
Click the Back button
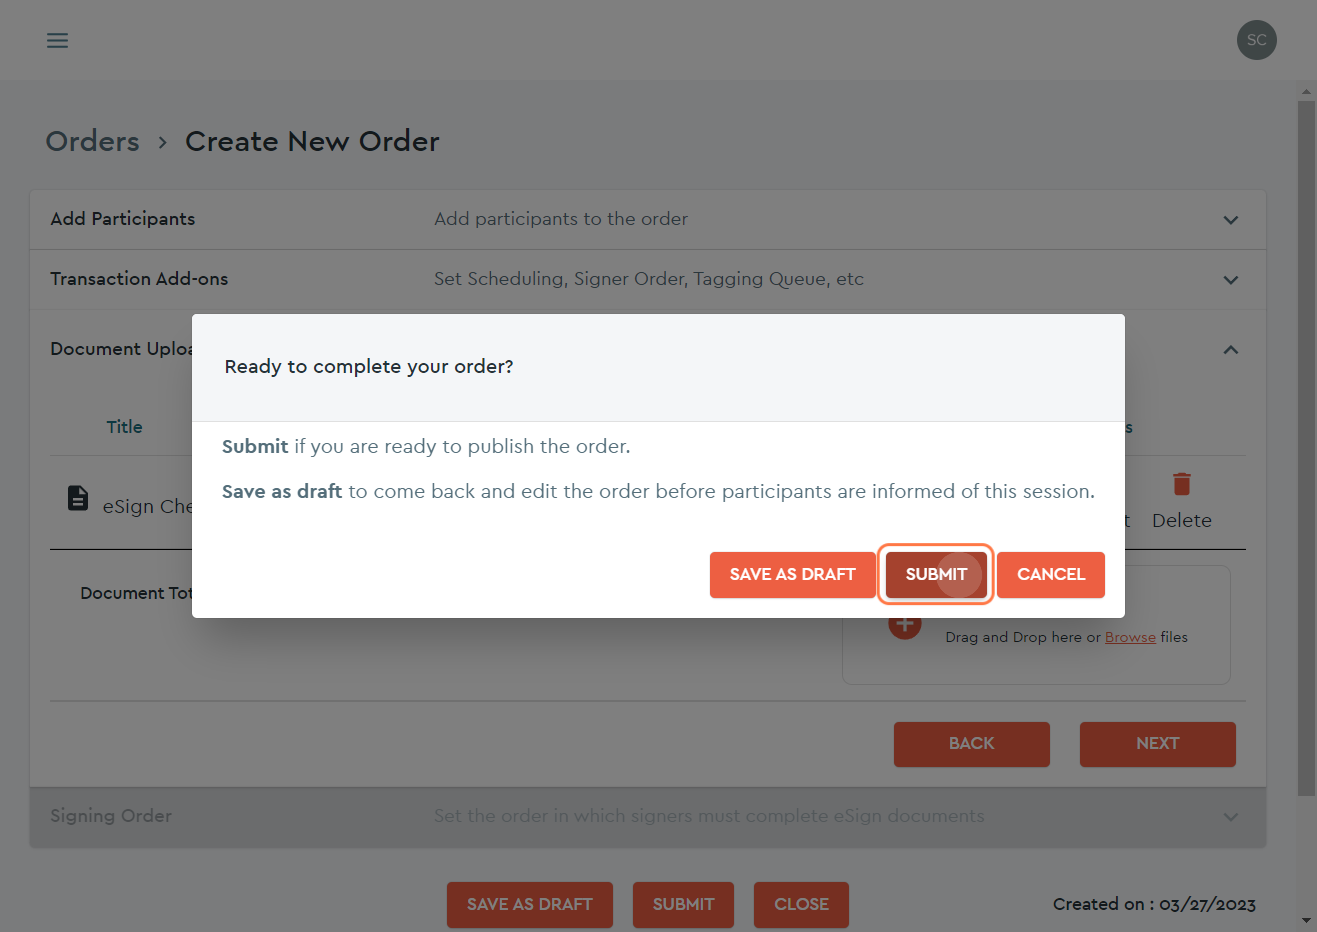[971, 744]
